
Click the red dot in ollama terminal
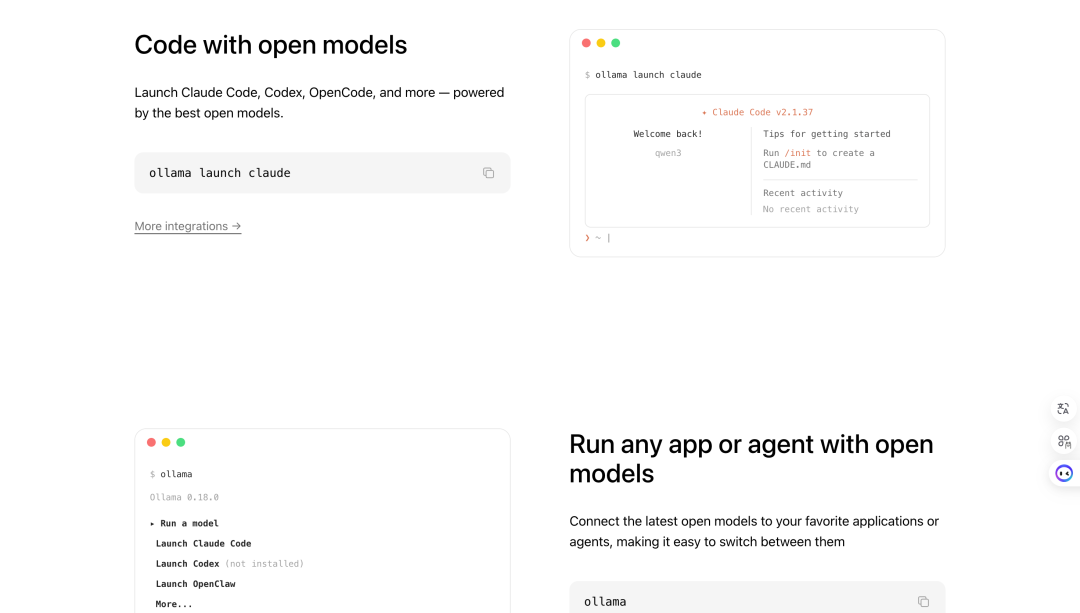pyautogui.click(x=152, y=442)
